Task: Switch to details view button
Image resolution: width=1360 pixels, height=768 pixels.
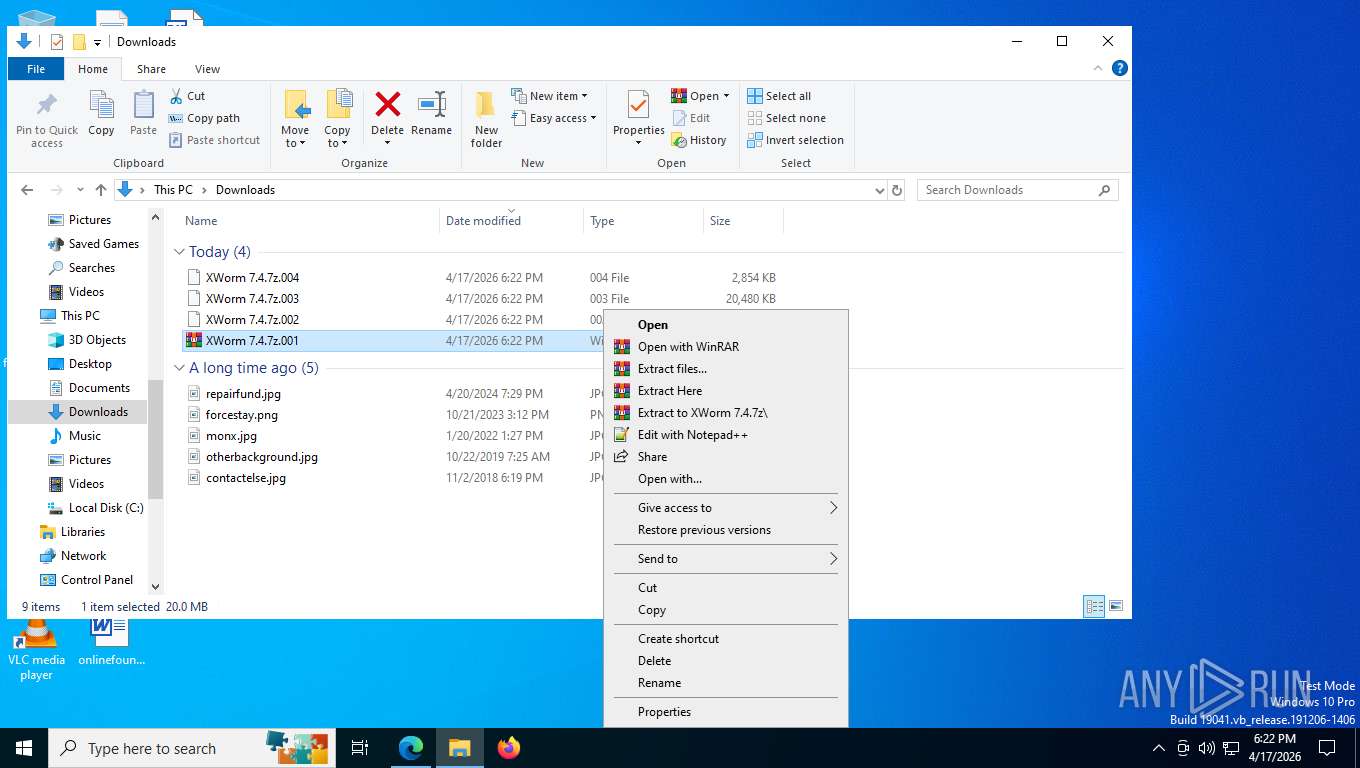Action: [x=1095, y=606]
